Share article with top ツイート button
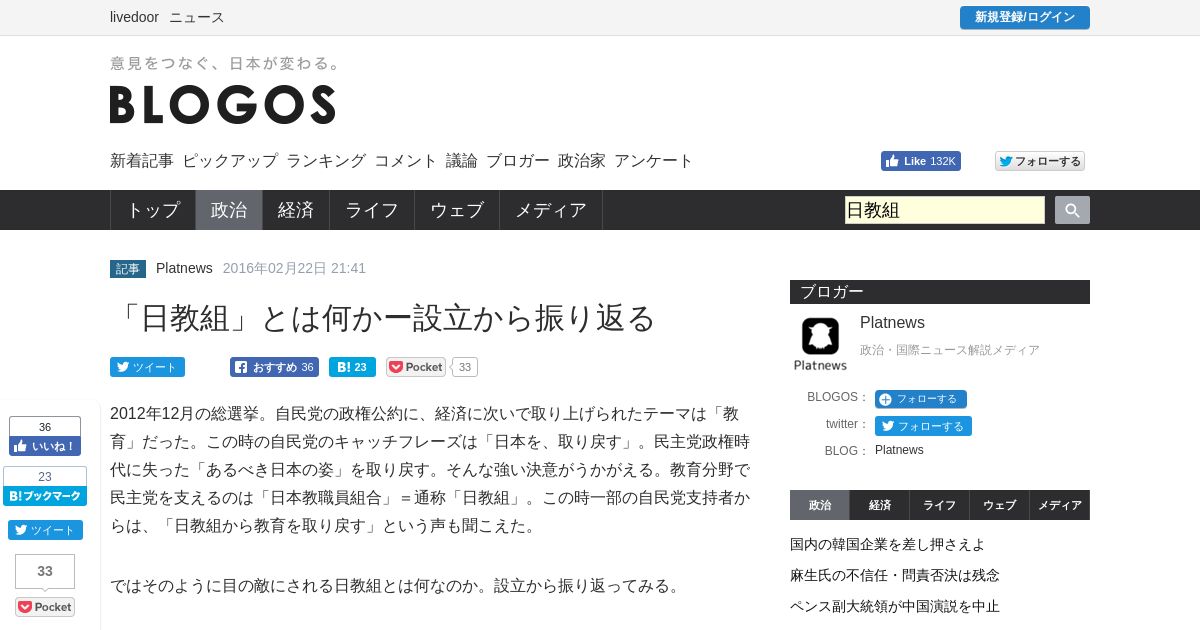This screenshot has width=1200, height=630. tap(147, 367)
